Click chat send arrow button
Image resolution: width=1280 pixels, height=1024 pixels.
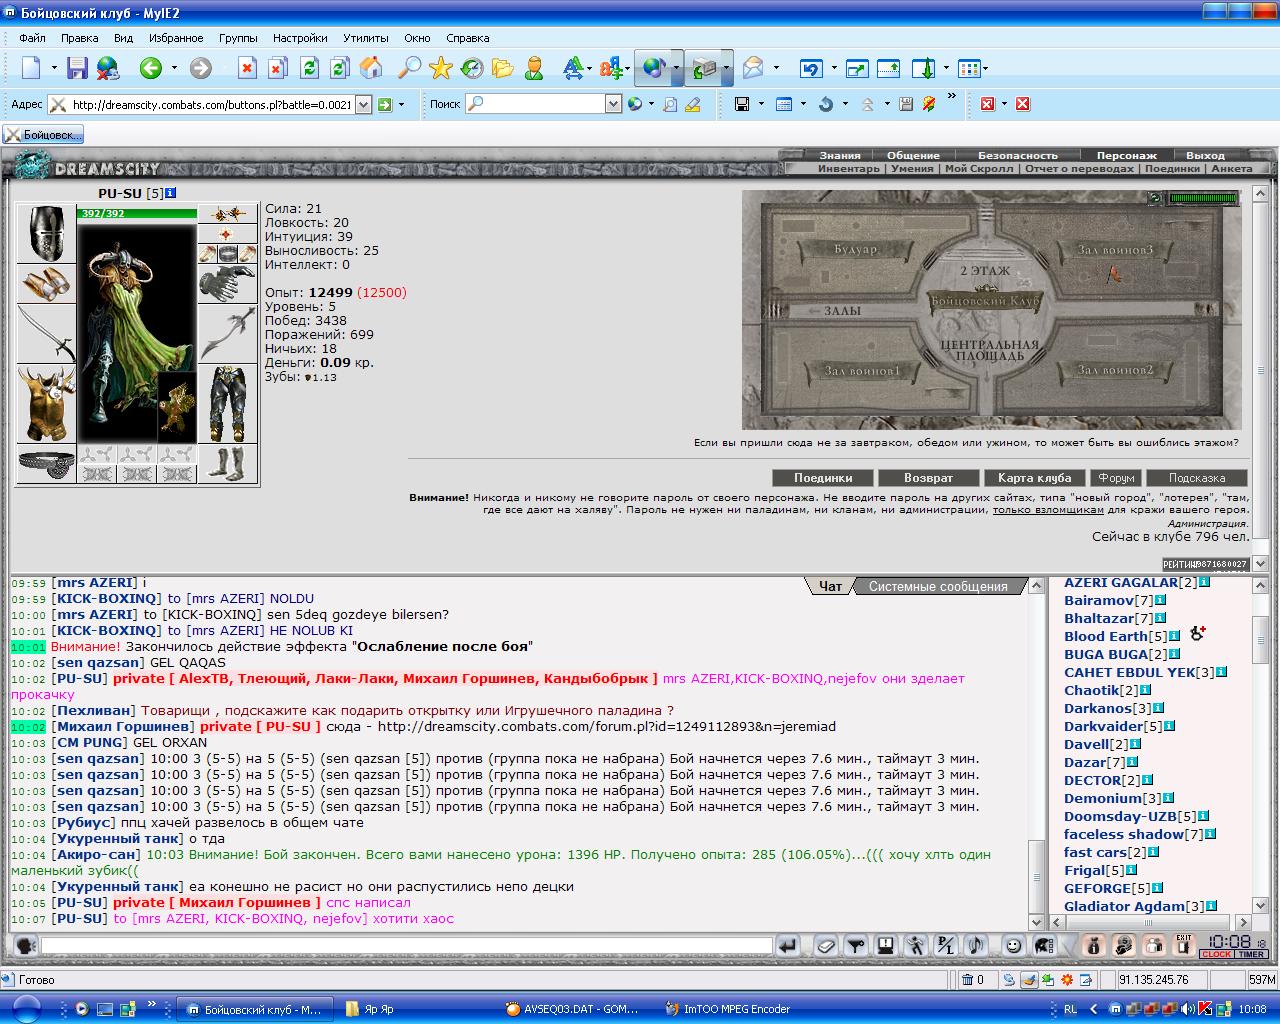pos(789,945)
